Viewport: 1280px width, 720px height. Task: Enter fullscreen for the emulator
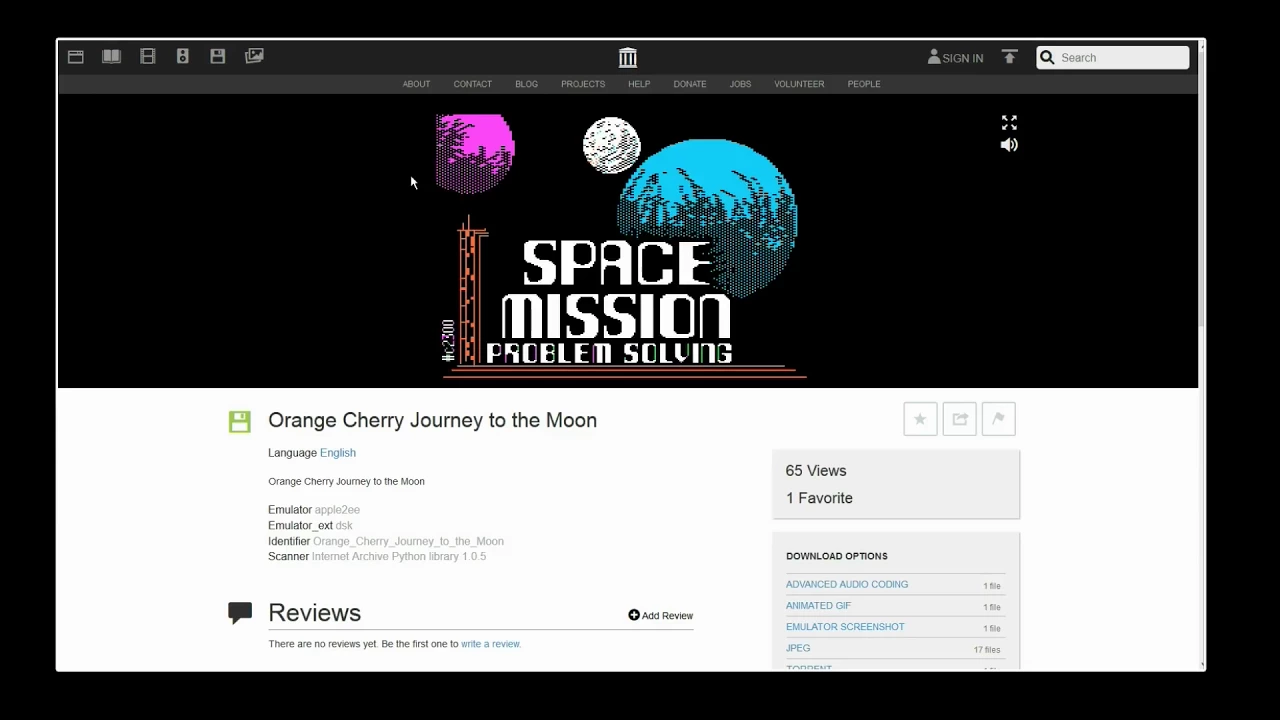(1009, 123)
